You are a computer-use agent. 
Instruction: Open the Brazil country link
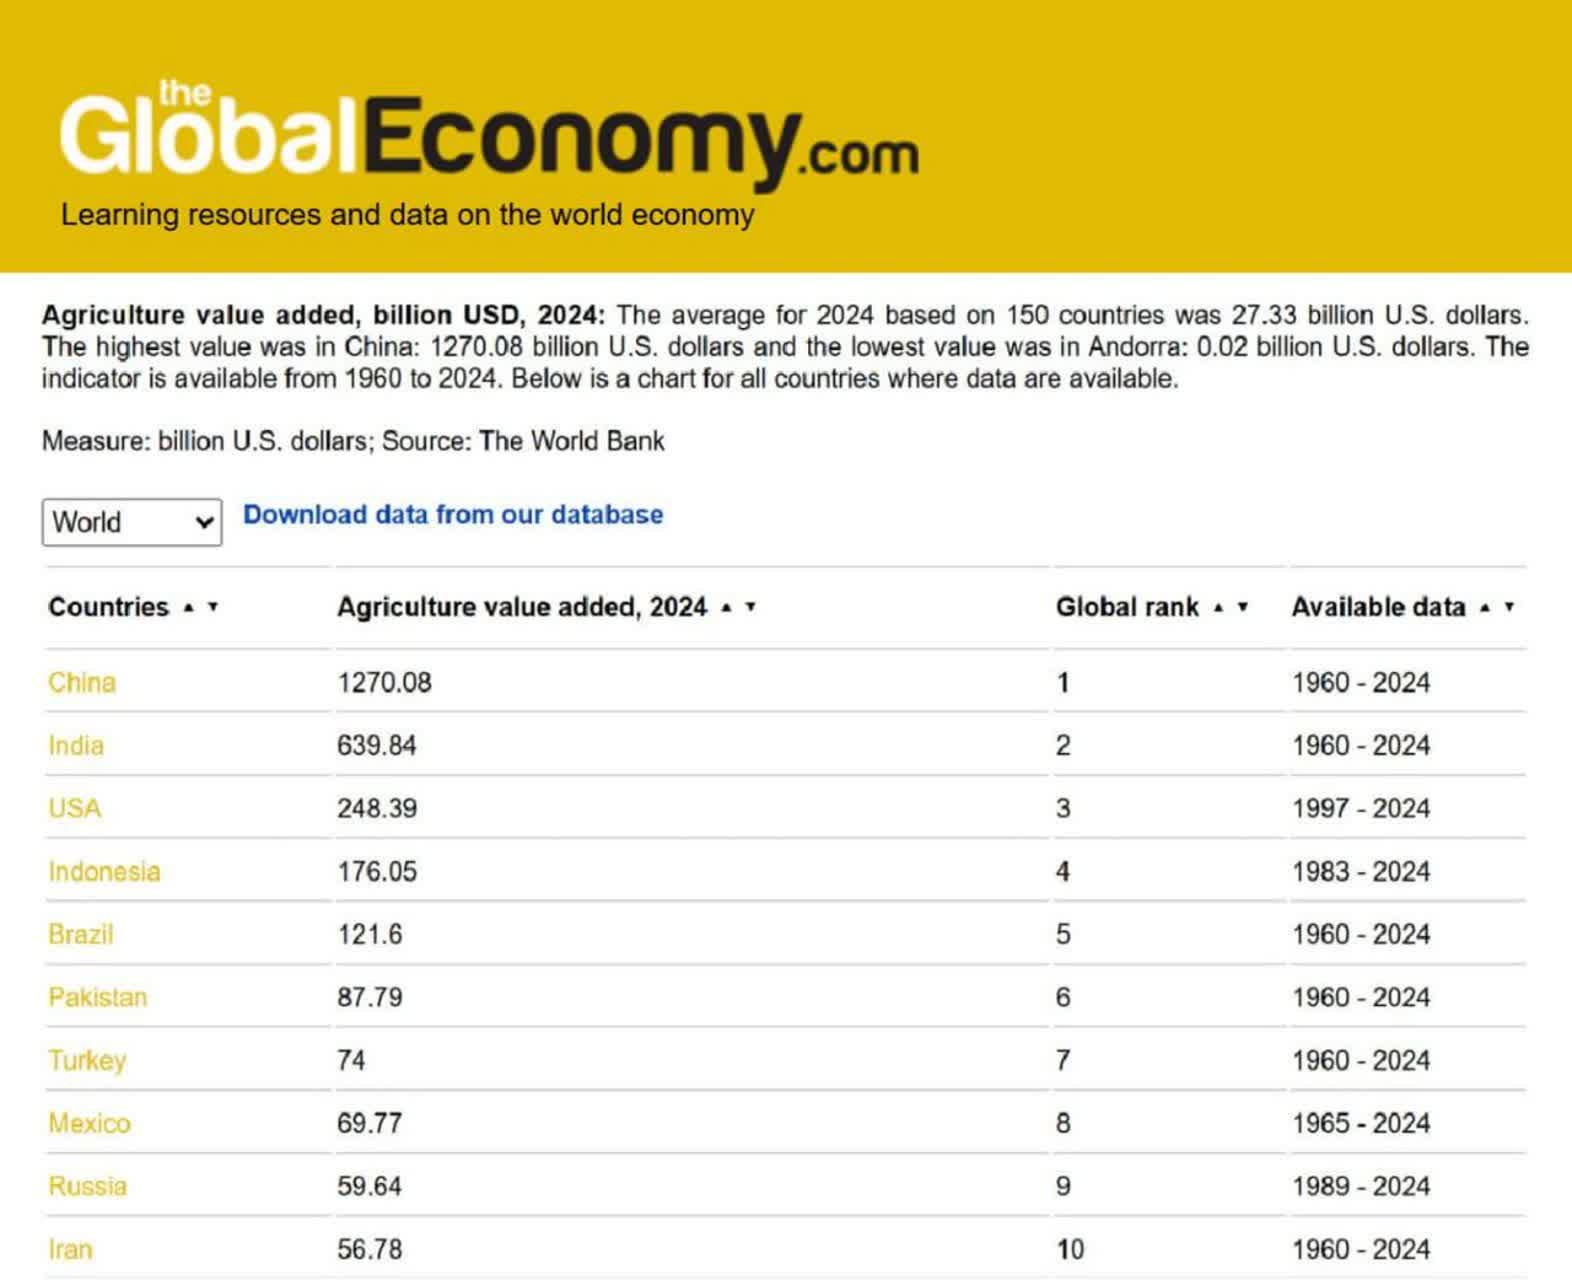click(x=81, y=934)
